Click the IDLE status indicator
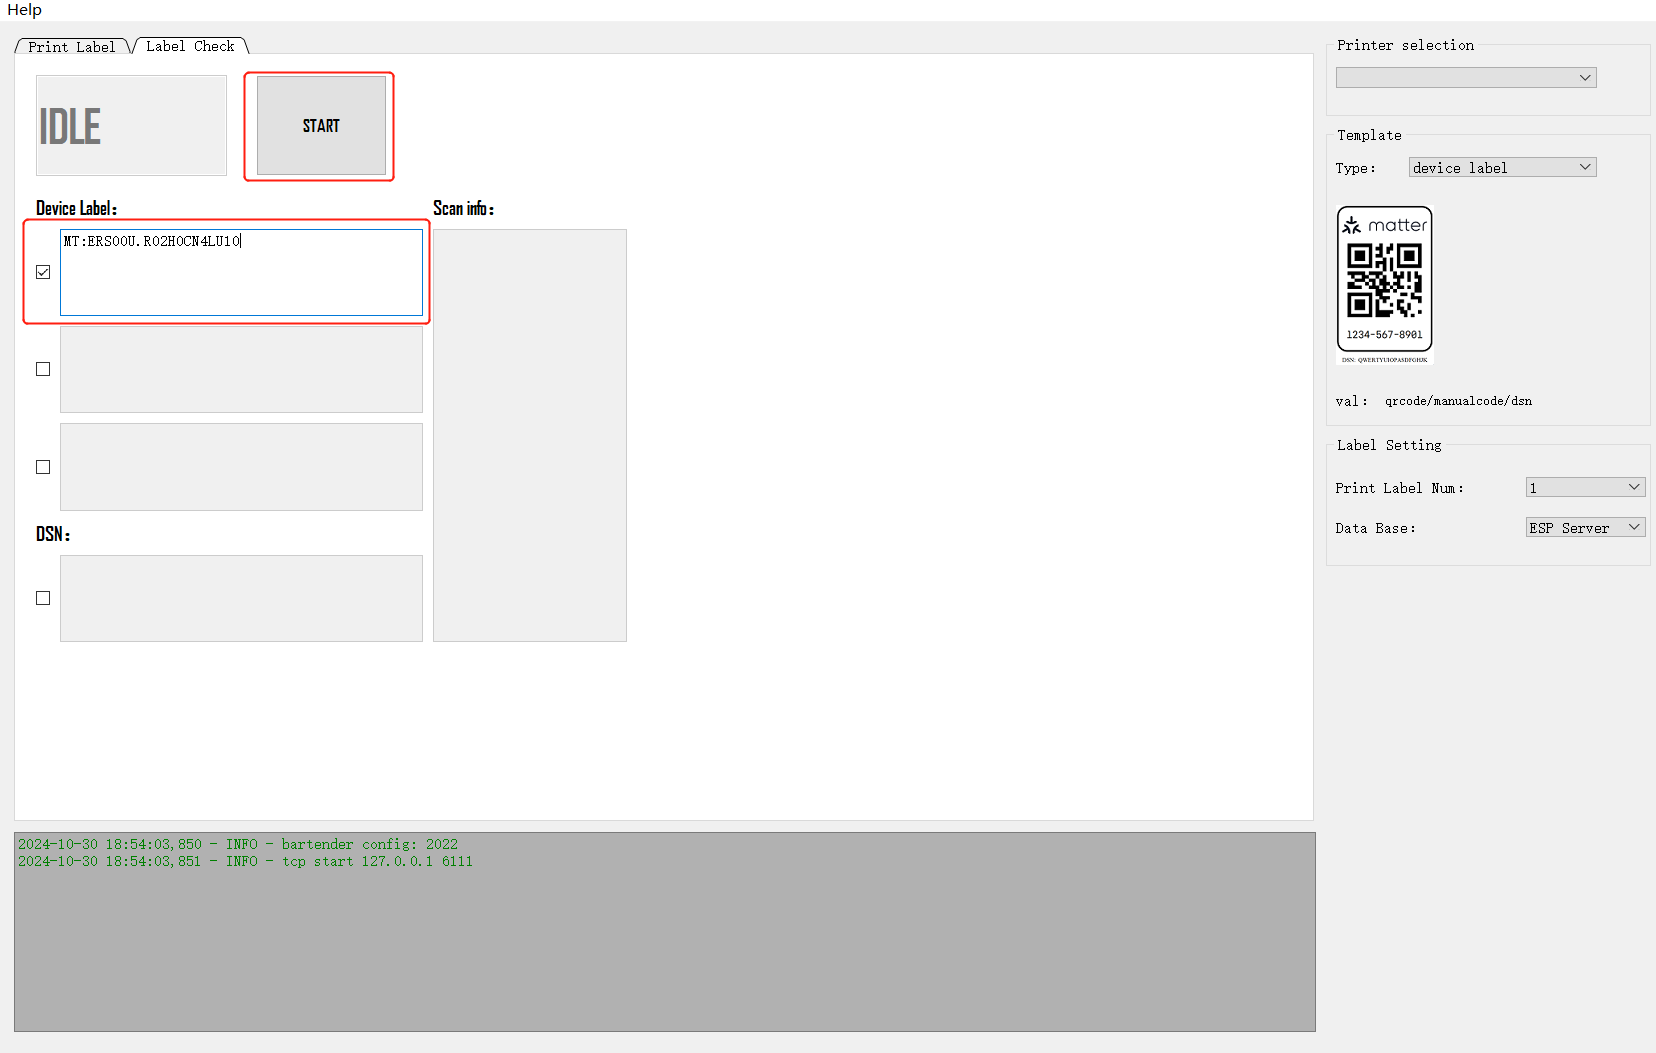The width and height of the screenshot is (1656, 1053). coord(130,125)
